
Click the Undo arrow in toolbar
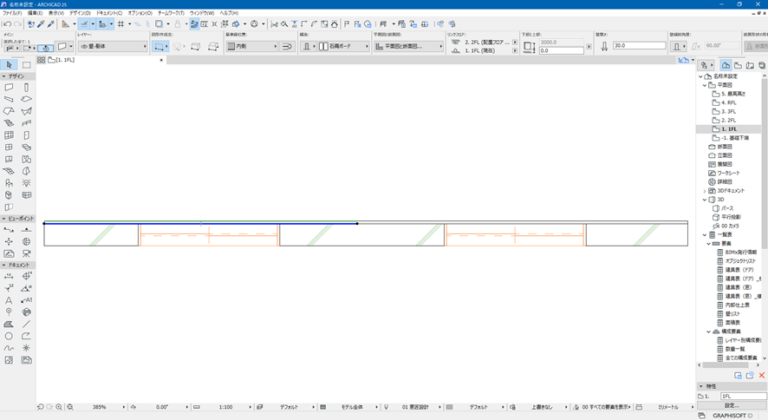(x=7, y=24)
